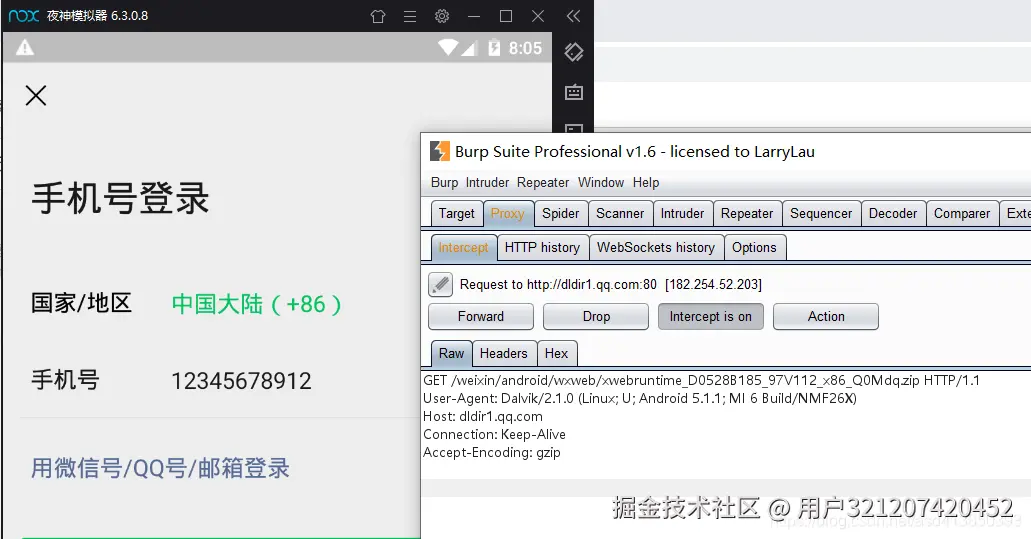Close the phone login page with X

[x=36, y=95]
